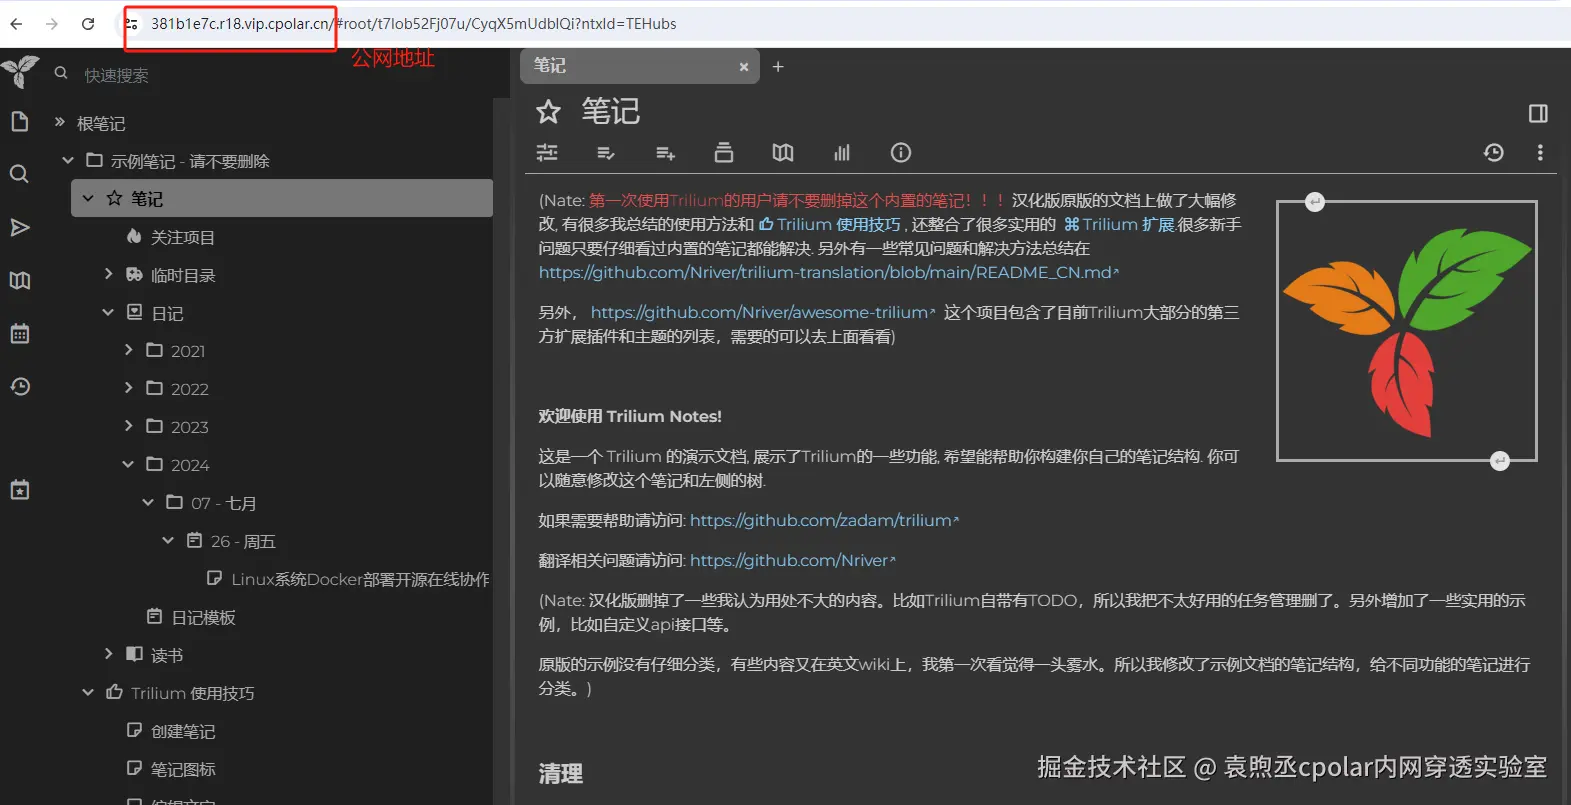Open the inherited attributes icon in the ribbon
This screenshot has height=805, width=1571.
point(665,153)
